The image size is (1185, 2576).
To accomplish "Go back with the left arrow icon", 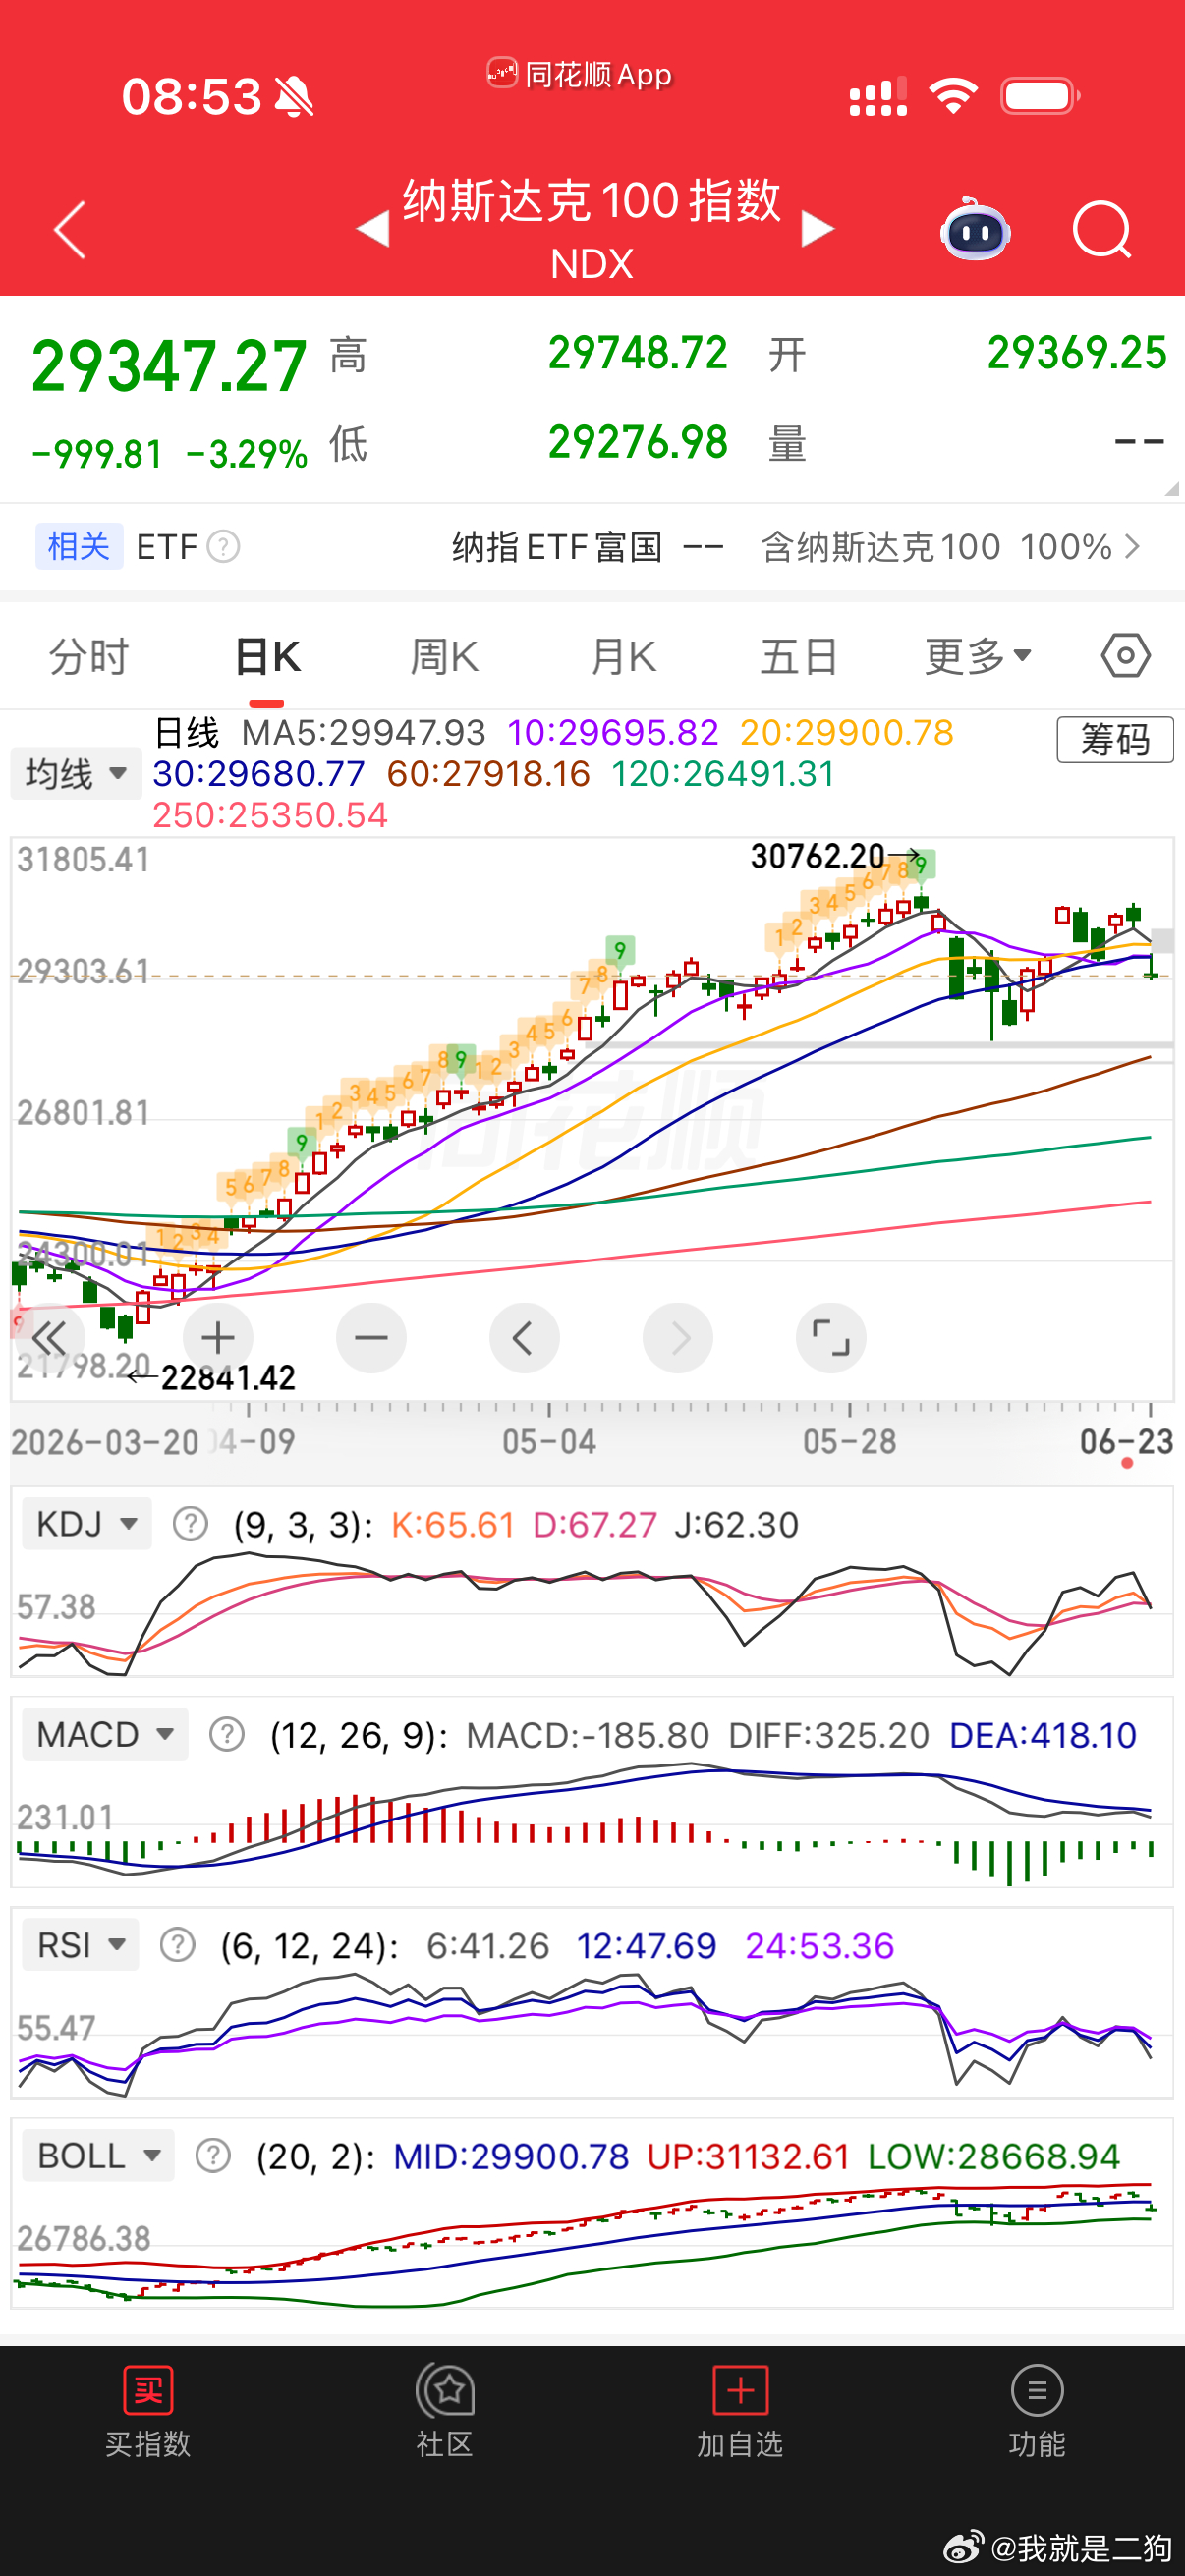I will tap(70, 230).
